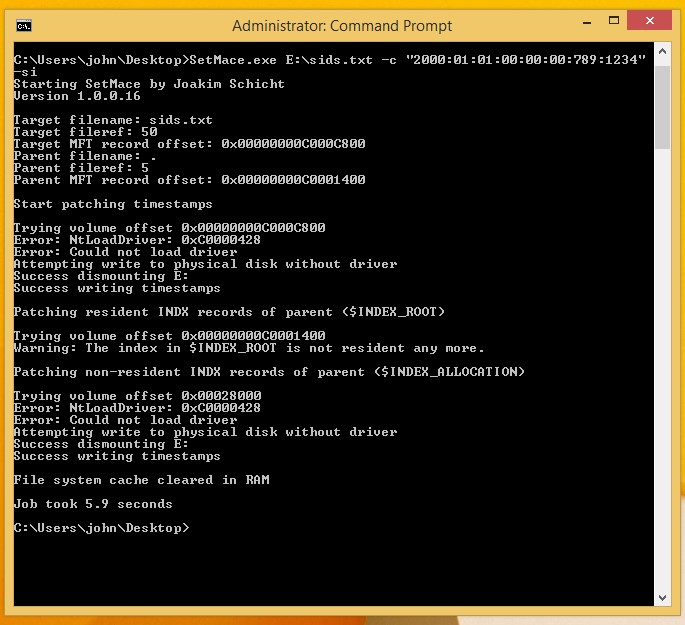Click the '-si' argument on second line

(x=25, y=72)
